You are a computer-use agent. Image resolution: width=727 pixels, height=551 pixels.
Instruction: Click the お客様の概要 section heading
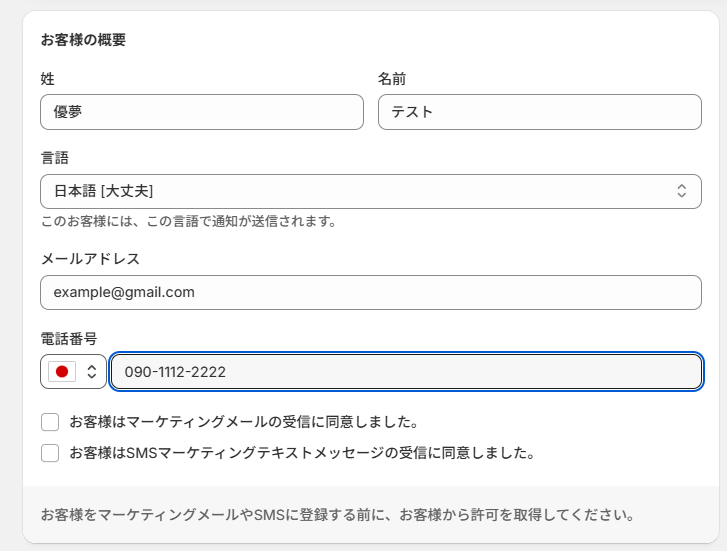82,40
